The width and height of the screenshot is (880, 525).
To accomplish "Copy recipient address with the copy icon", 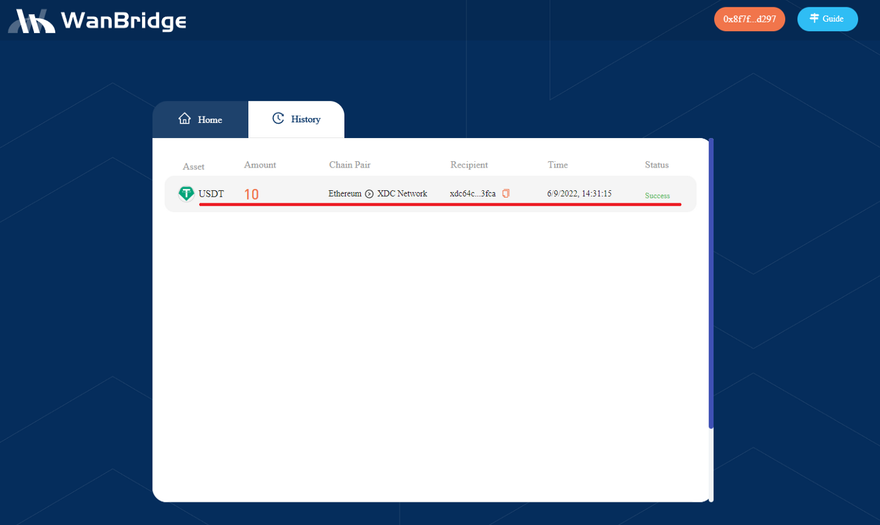I will point(506,193).
